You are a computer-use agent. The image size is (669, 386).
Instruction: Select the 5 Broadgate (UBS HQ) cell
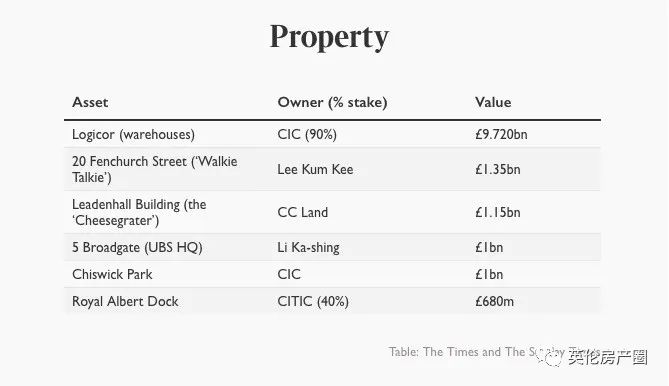tap(137, 247)
